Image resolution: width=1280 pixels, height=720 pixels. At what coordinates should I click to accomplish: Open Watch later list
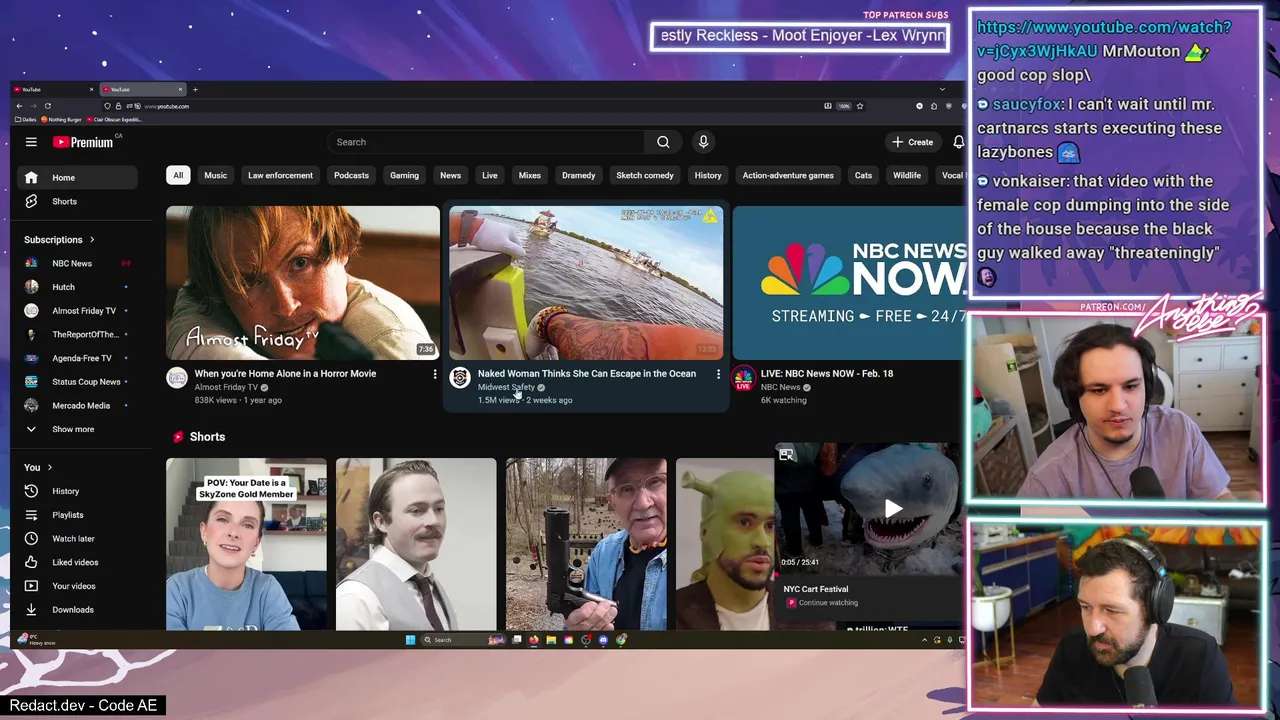point(77,539)
